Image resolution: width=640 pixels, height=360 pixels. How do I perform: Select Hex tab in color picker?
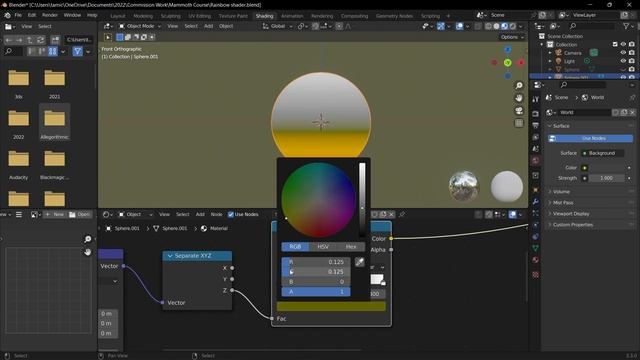point(351,247)
